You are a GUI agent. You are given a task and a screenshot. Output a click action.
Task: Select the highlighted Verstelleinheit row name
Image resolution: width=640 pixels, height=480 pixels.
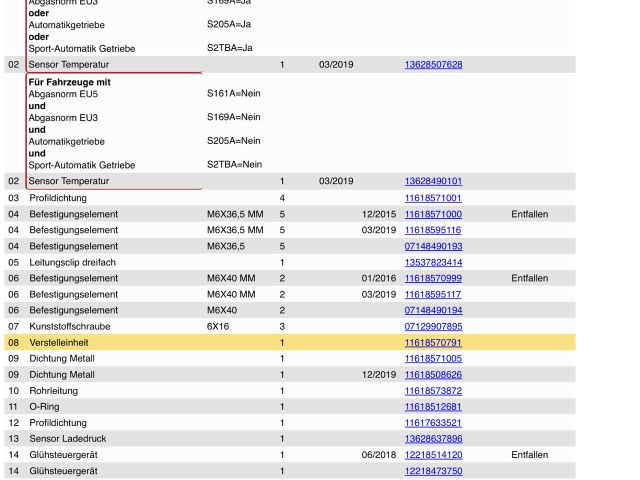coord(61,342)
